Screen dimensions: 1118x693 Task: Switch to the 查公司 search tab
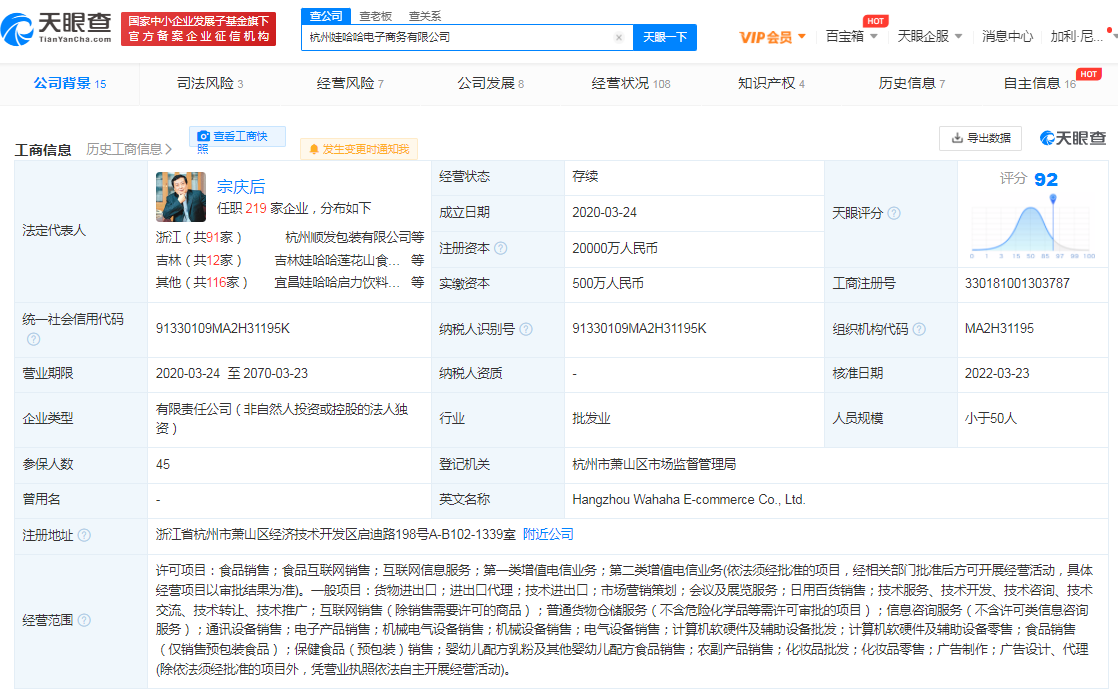tap(327, 16)
